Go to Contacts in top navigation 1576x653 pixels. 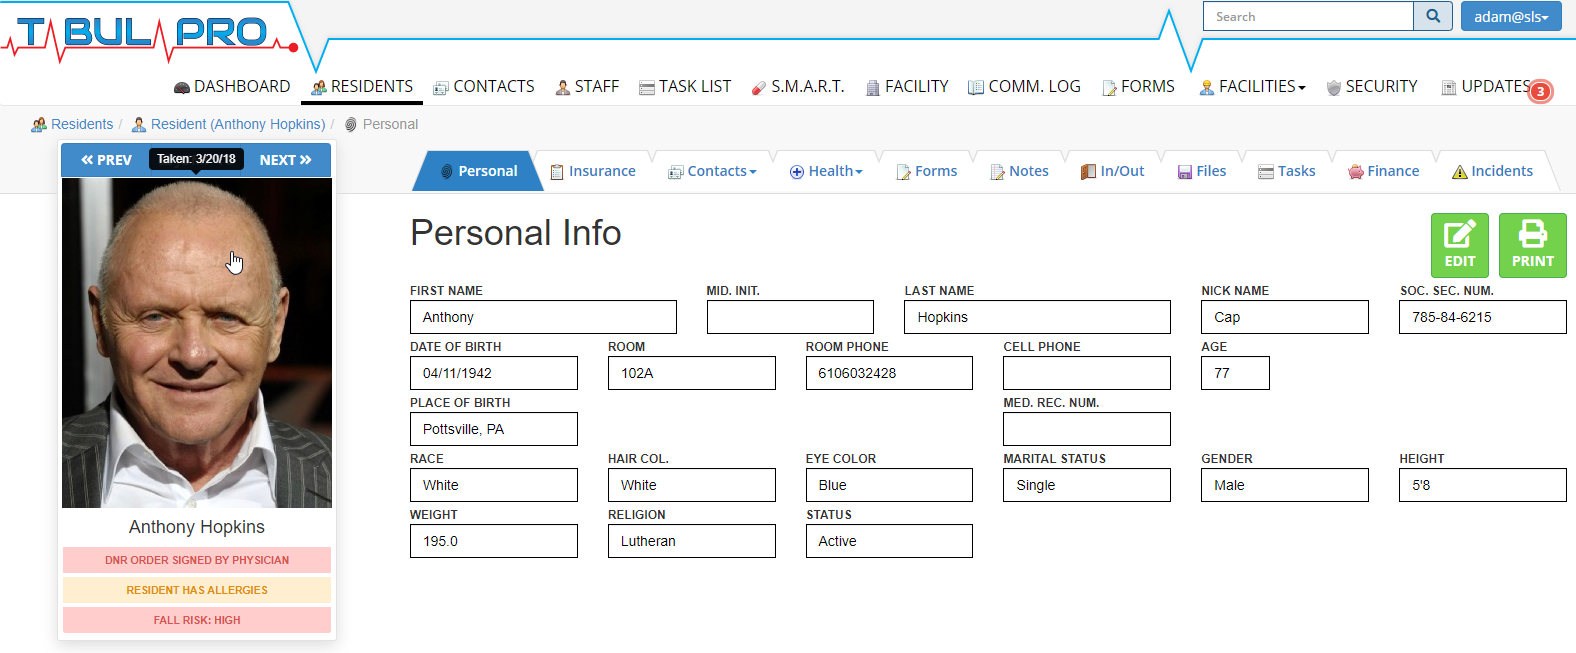click(484, 87)
